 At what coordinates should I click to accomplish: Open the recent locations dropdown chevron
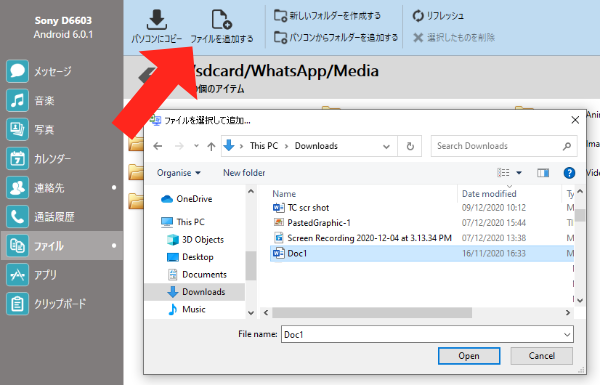click(196, 146)
